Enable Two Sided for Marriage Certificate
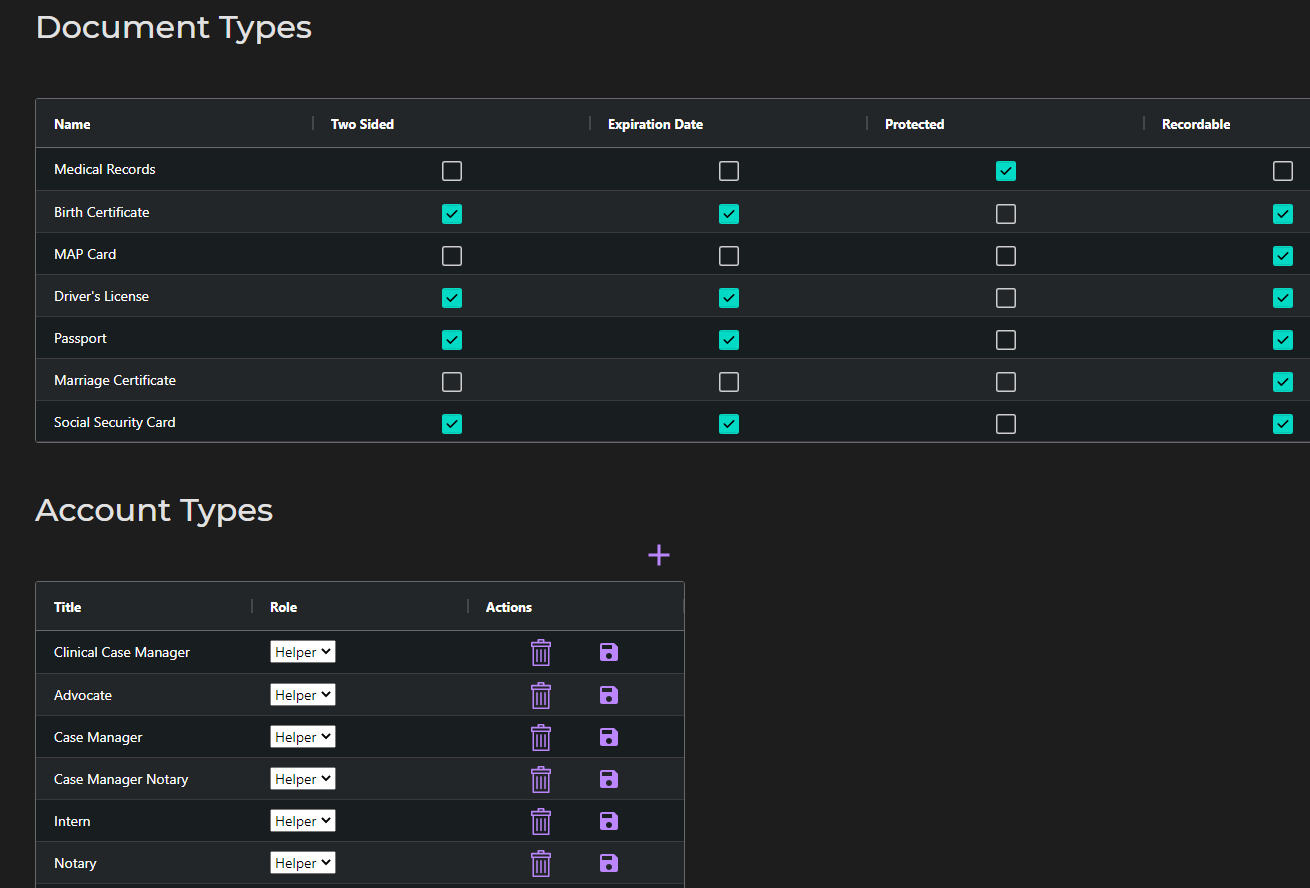Screen dimensions: 1310x888 (x=452, y=381)
